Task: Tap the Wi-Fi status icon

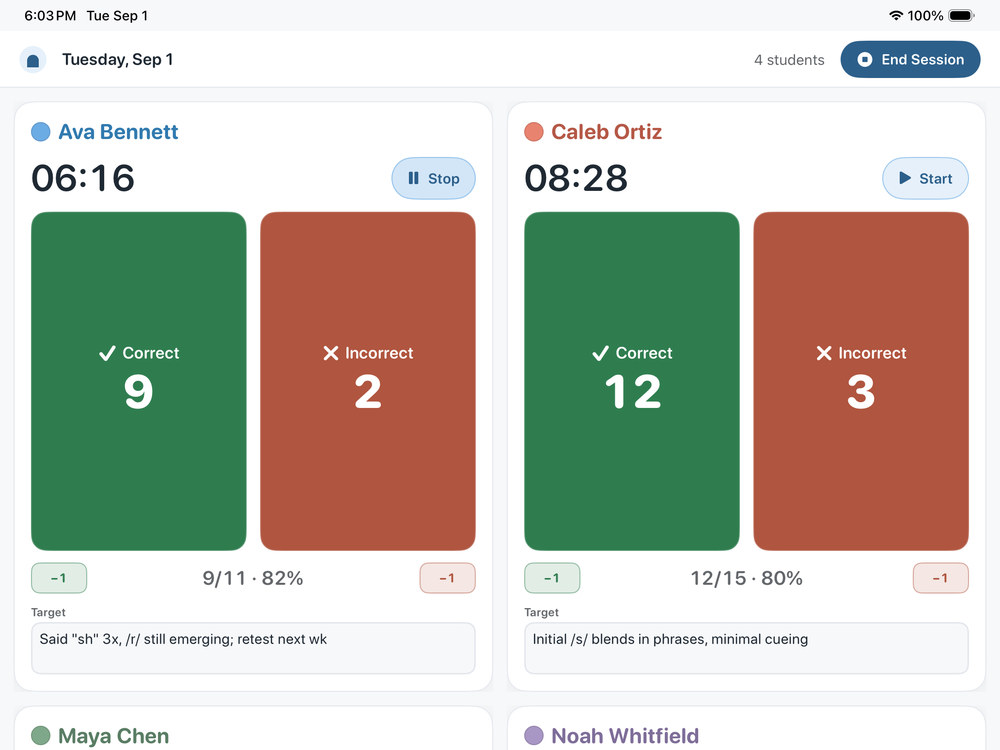Action: click(896, 15)
